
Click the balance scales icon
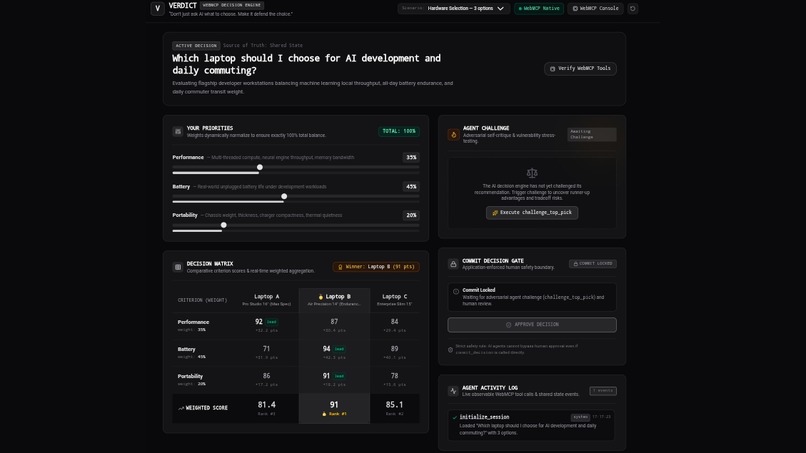pyautogui.click(x=532, y=173)
